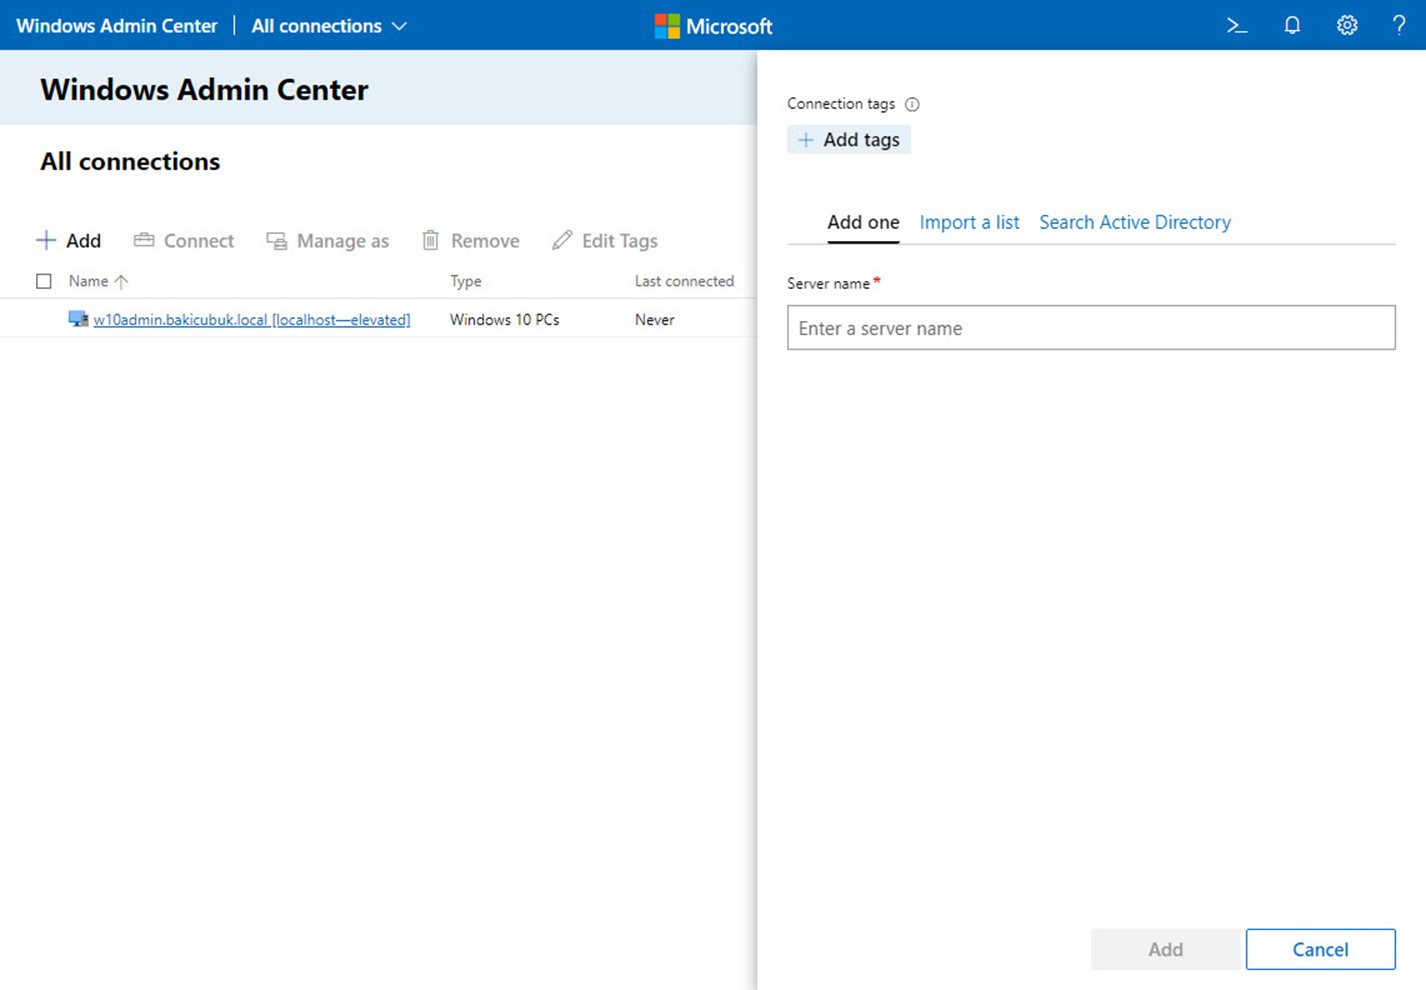Focus the Server name input field
Viewport: 1426px width, 990px height.
pos(1091,328)
